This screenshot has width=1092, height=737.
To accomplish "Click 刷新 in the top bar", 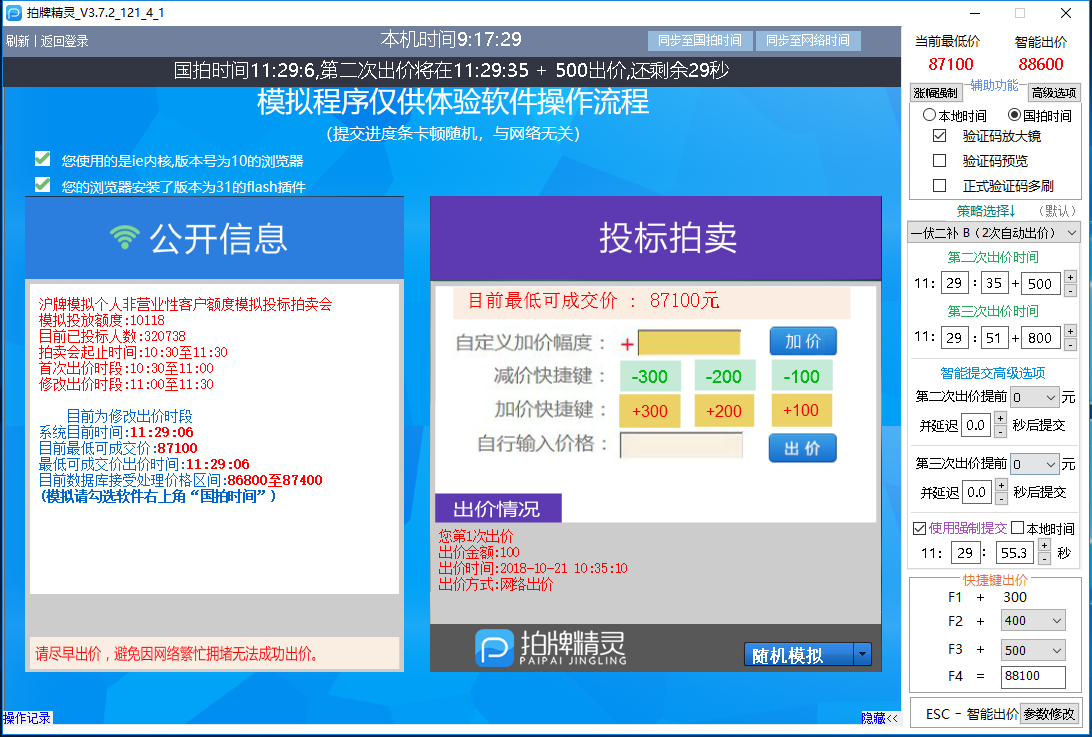I will pos(17,41).
